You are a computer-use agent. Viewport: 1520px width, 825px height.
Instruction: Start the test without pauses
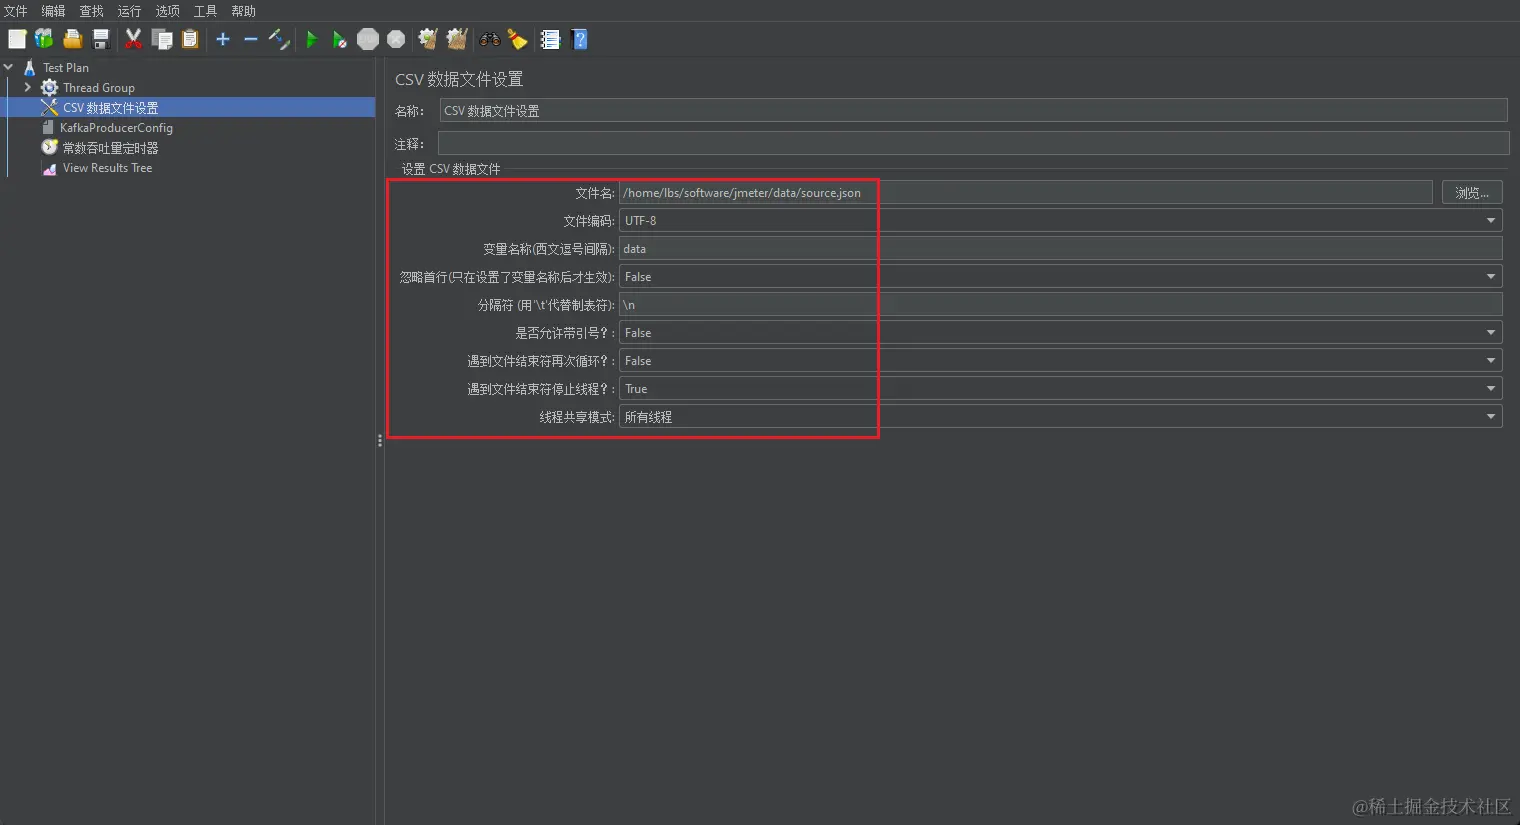click(340, 39)
